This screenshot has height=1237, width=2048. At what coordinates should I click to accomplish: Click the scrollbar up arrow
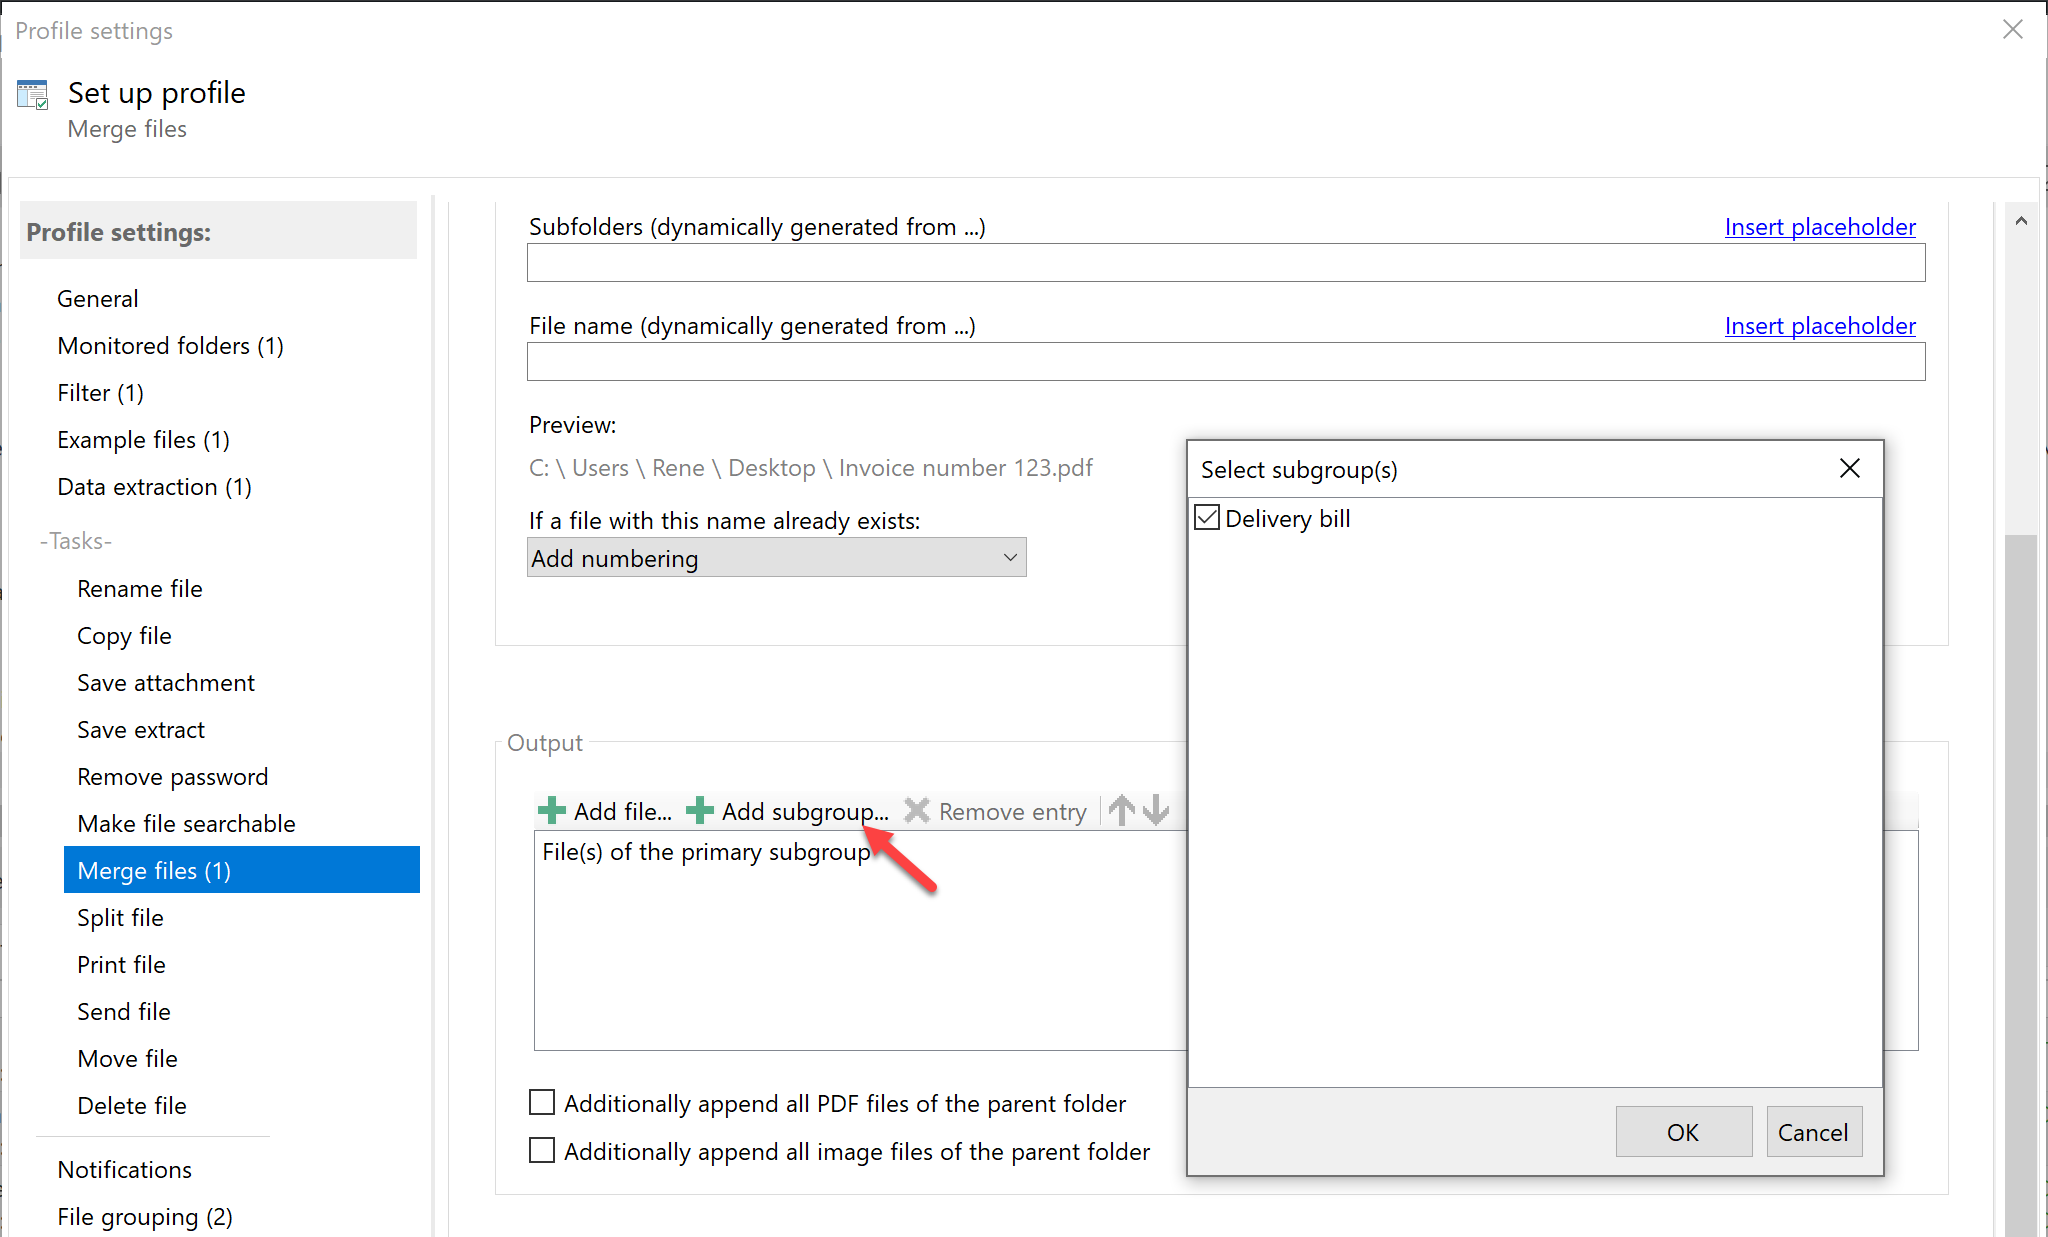click(2021, 222)
